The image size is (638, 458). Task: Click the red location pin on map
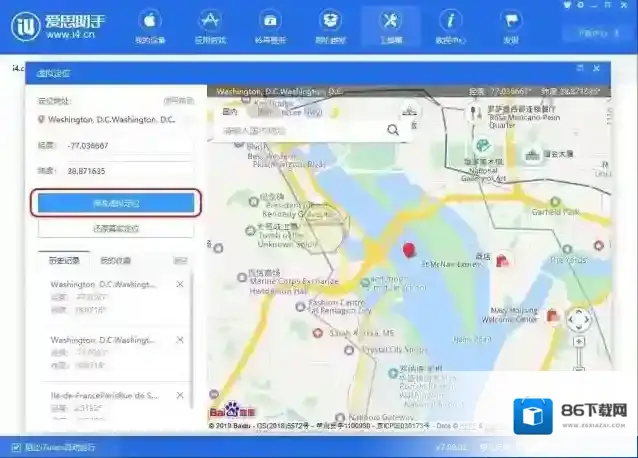point(407,250)
